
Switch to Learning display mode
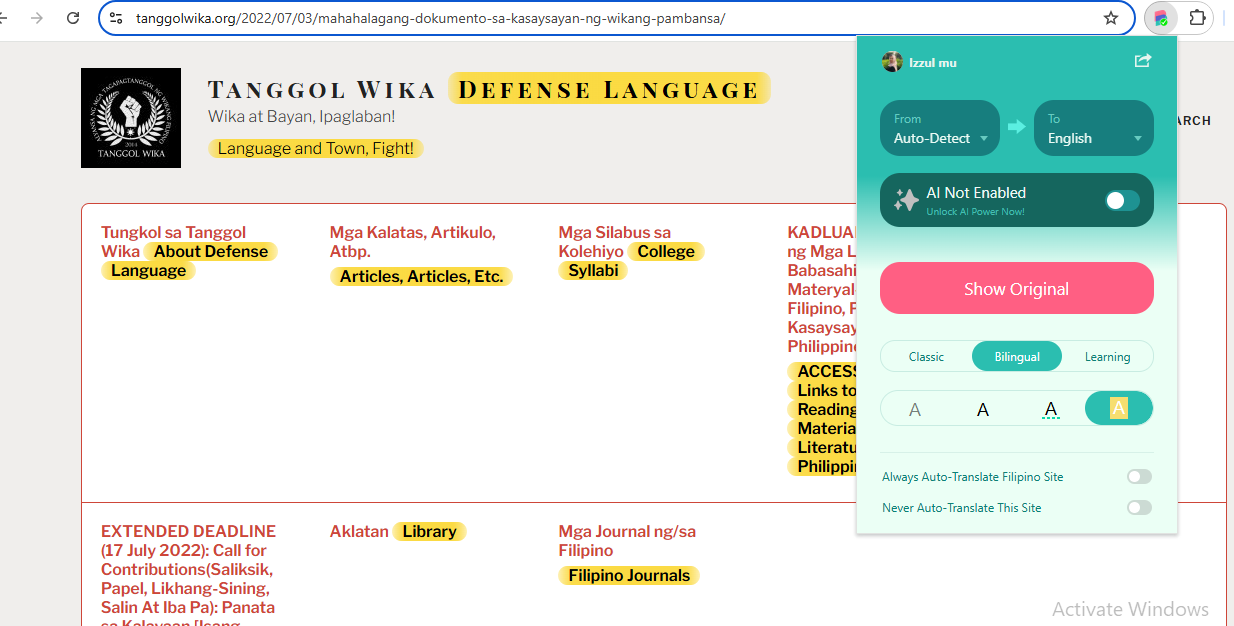click(x=1107, y=357)
